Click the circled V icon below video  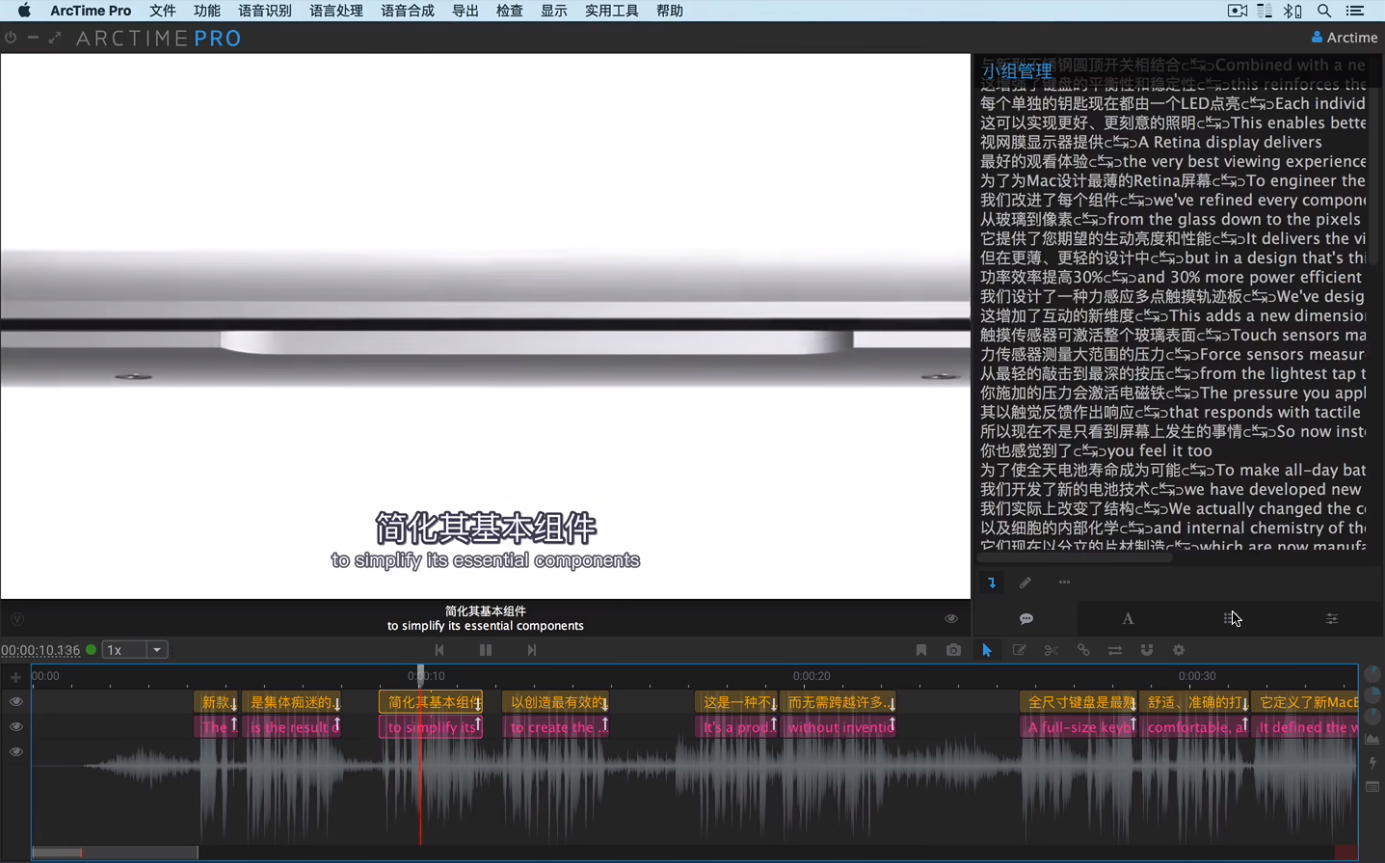click(x=17, y=619)
